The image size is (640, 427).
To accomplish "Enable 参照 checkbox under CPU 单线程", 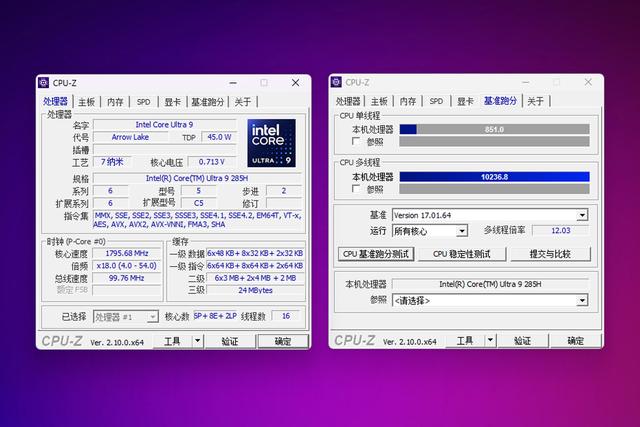I will click(356, 141).
